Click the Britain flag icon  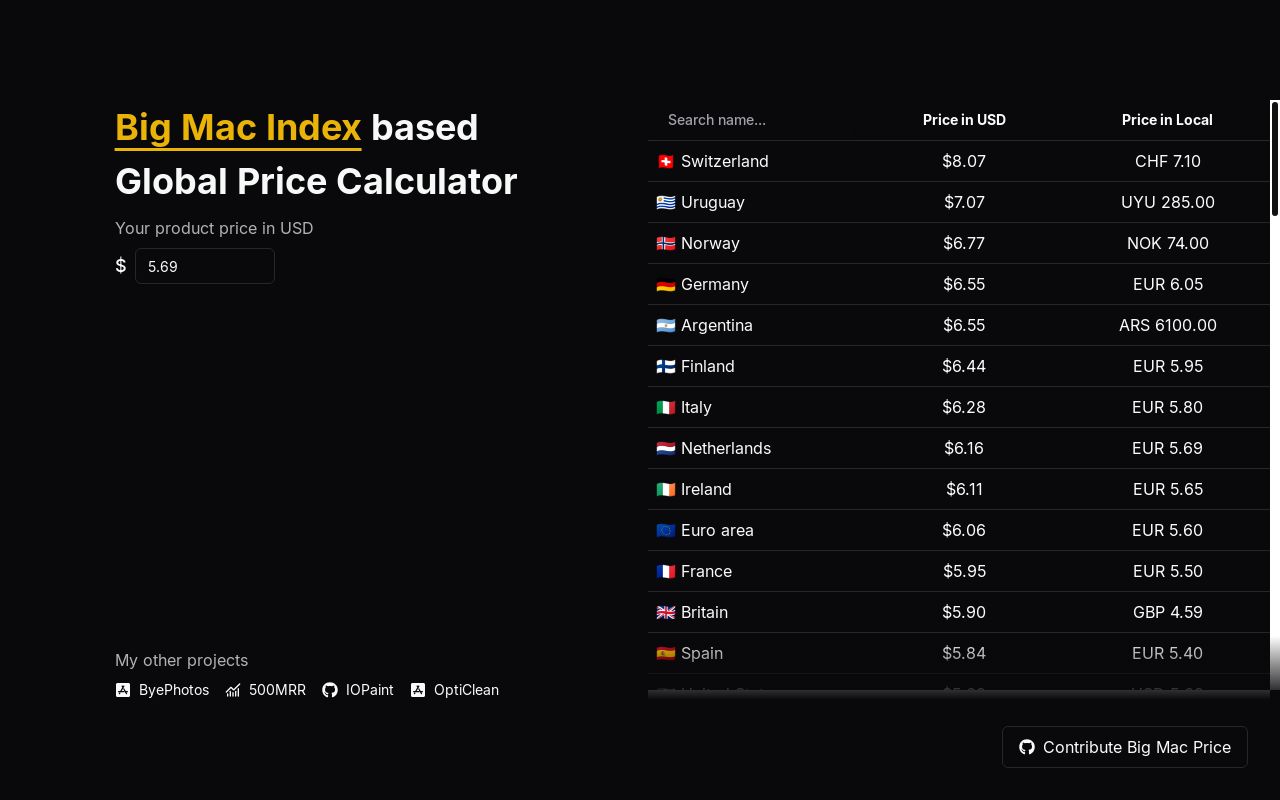pyautogui.click(x=666, y=612)
